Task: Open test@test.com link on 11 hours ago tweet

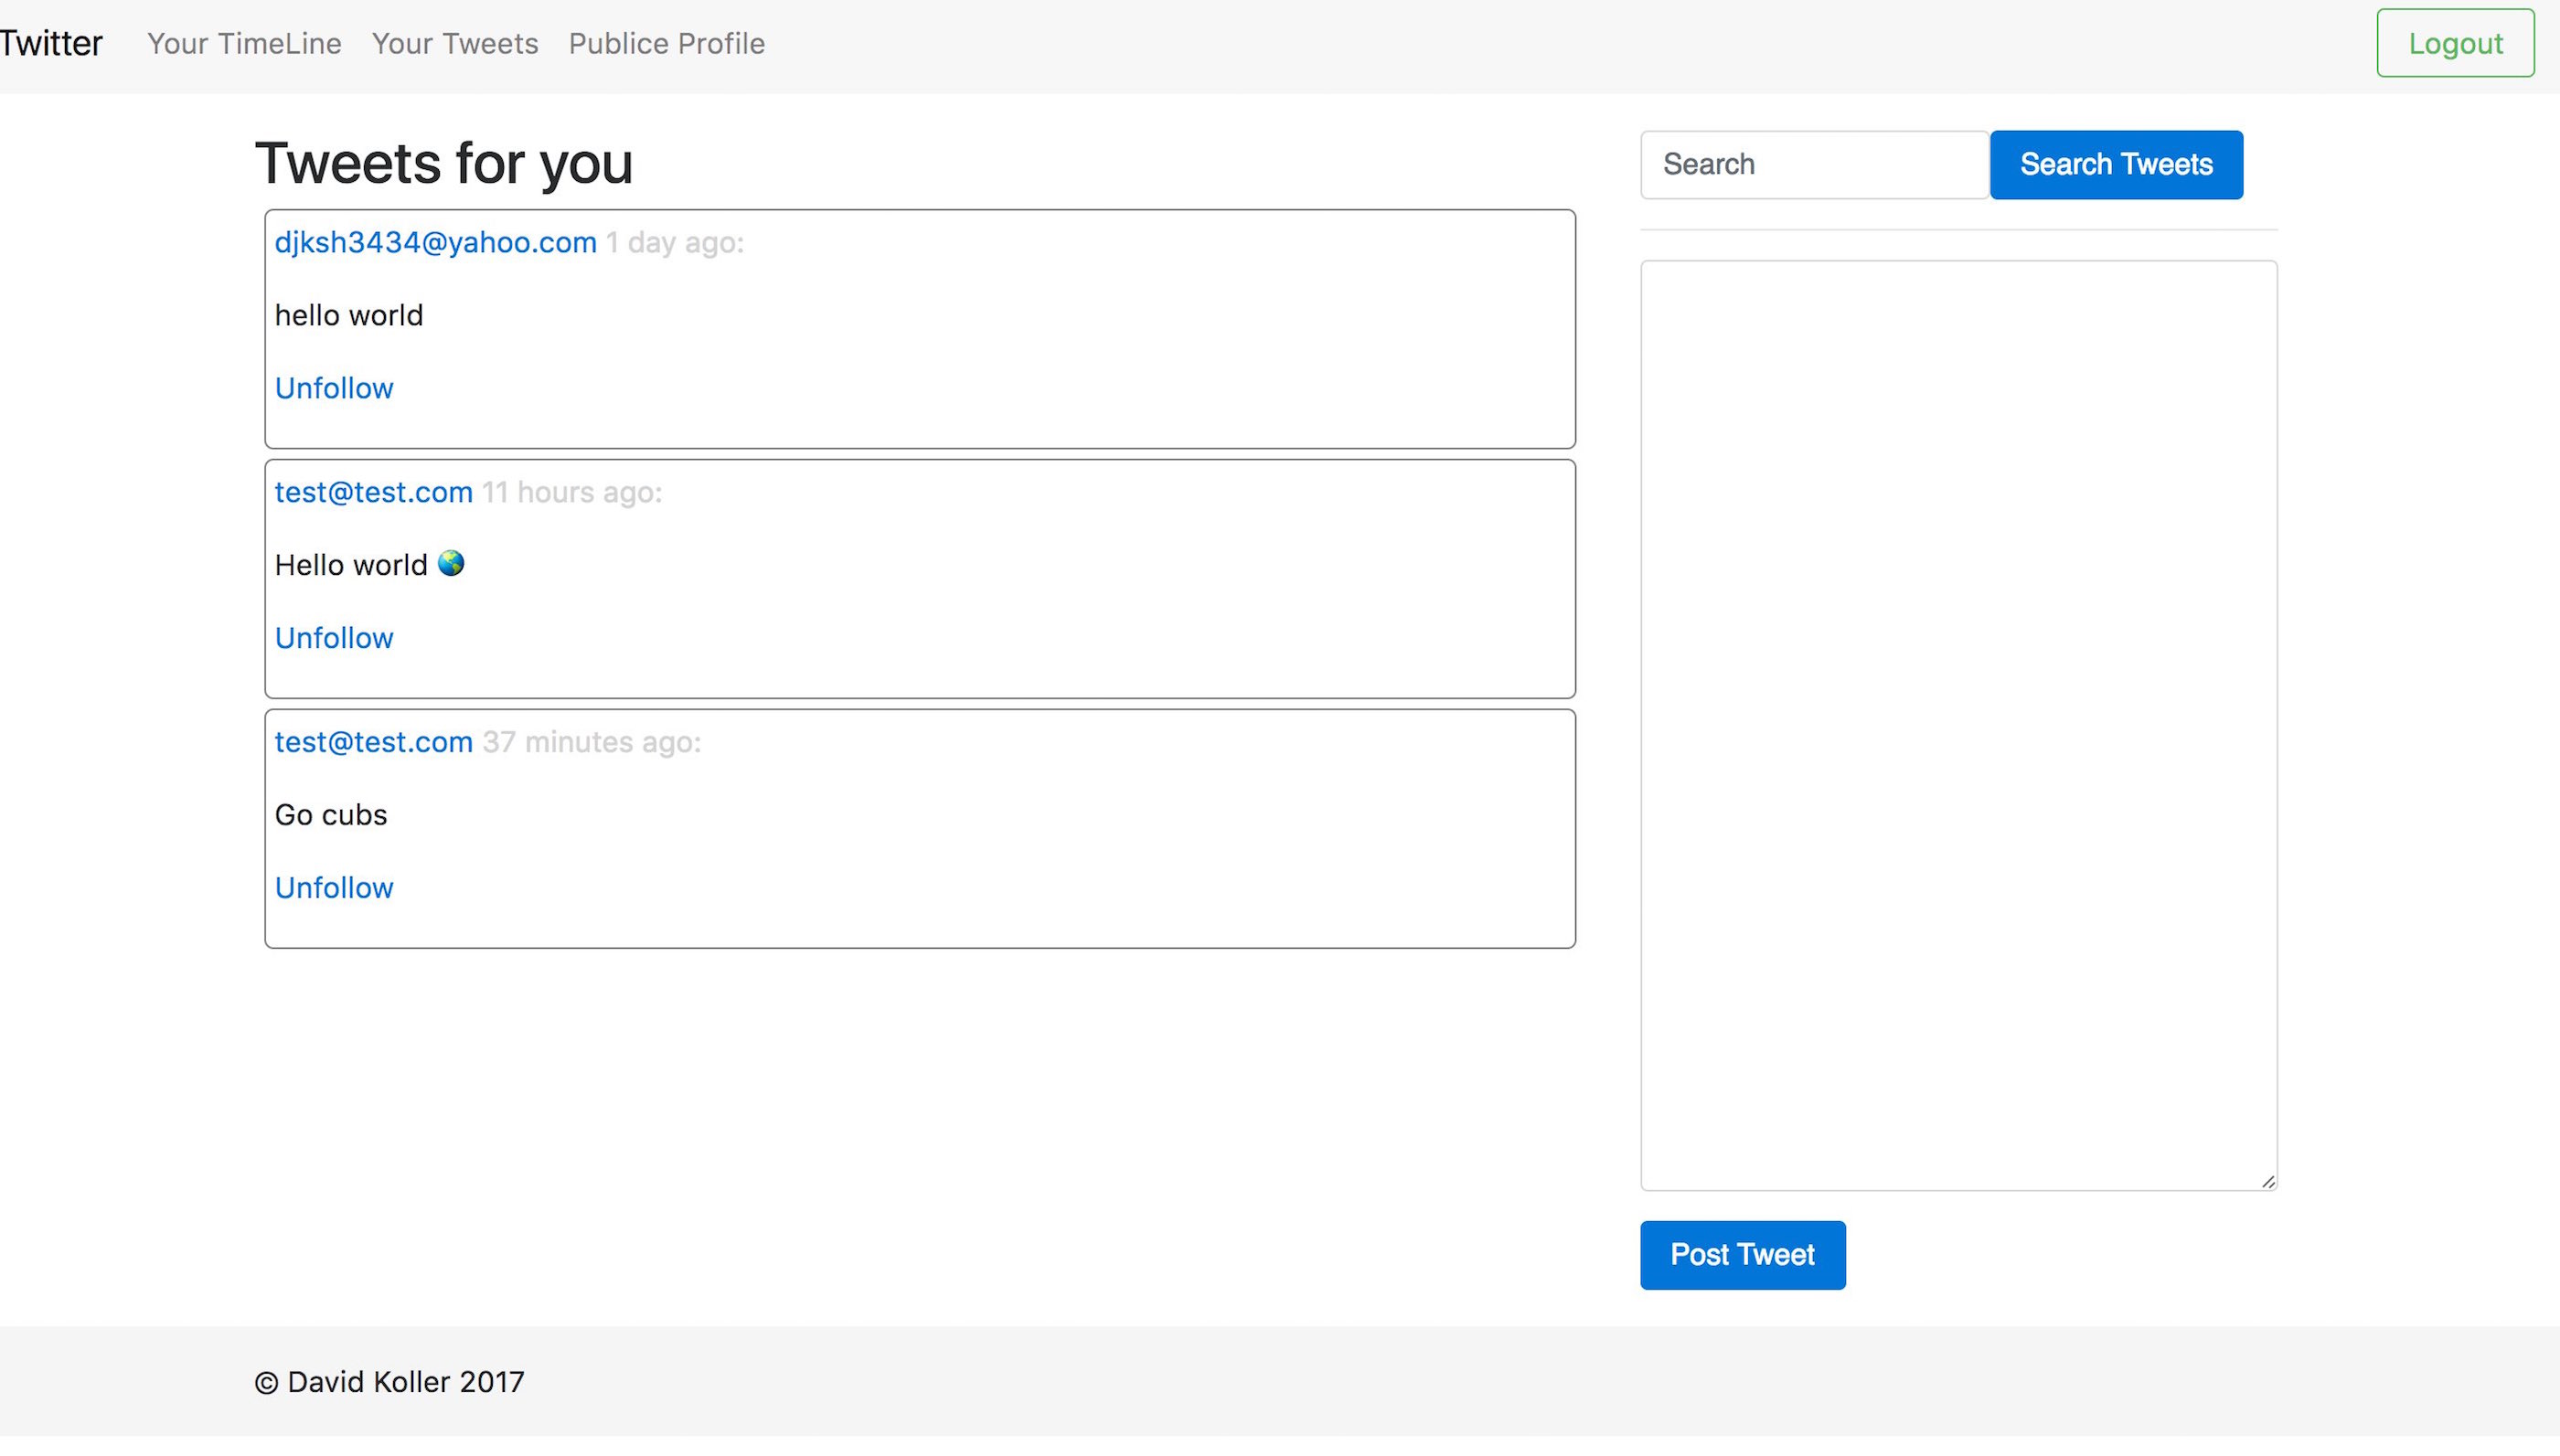Action: 373,492
